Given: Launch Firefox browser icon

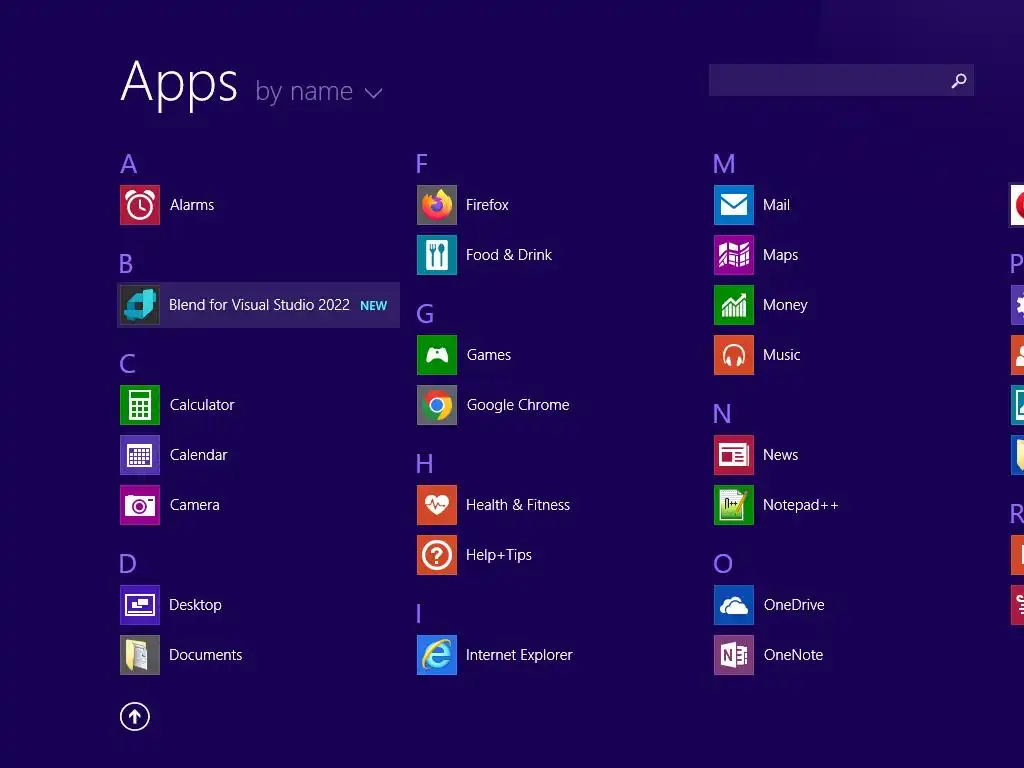Looking at the screenshot, I should [437, 205].
